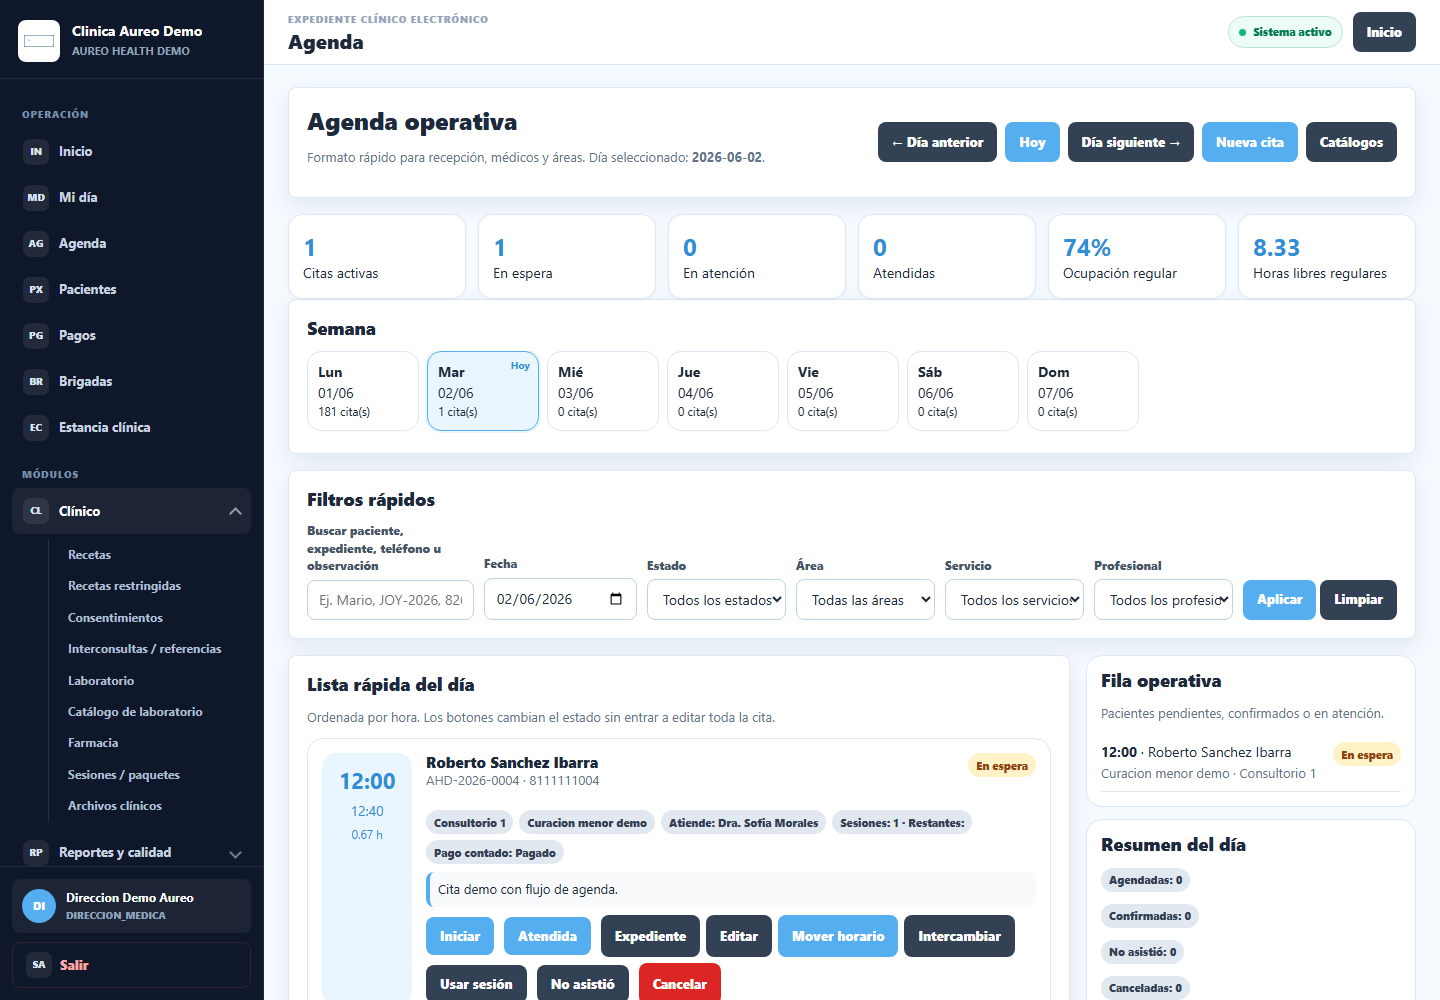Click the Fecha date field value
Image resolution: width=1440 pixels, height=1000 pixels.
coord(535,599)
